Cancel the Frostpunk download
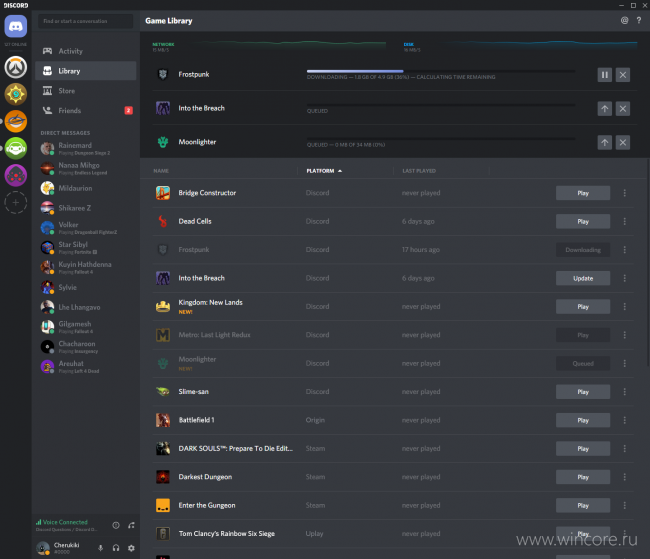The image size is (650, 559). (623, 75)
